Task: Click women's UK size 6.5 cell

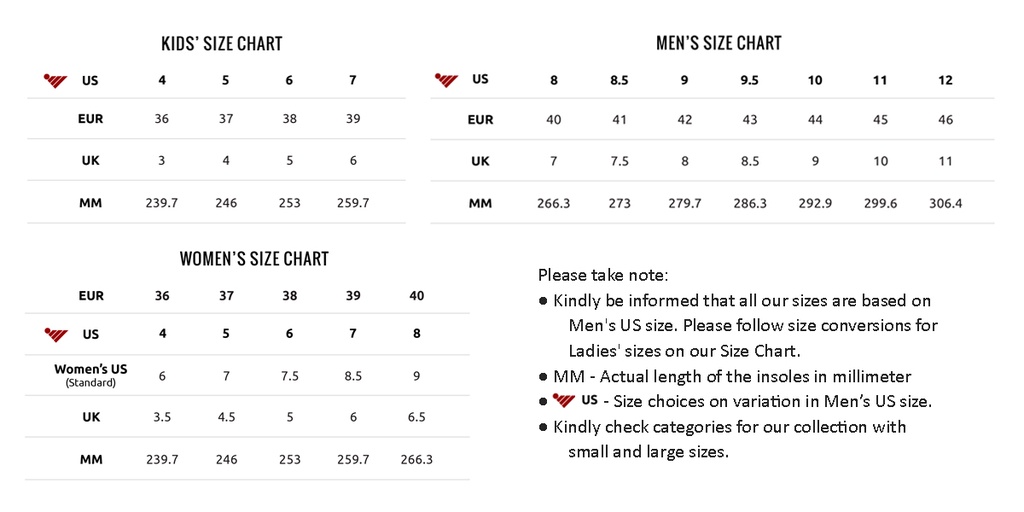Action: [416, 417]
